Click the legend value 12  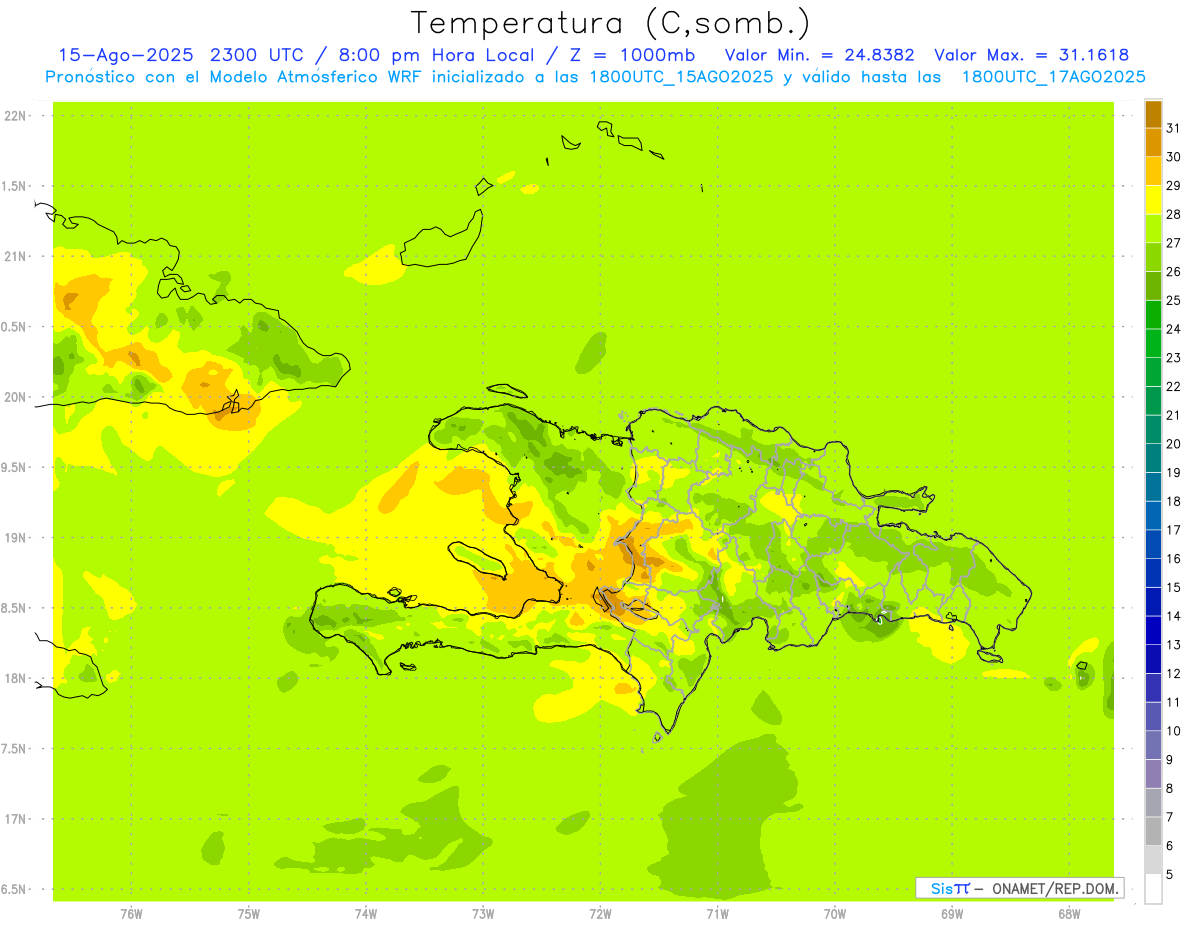[x=1174, y=674]
